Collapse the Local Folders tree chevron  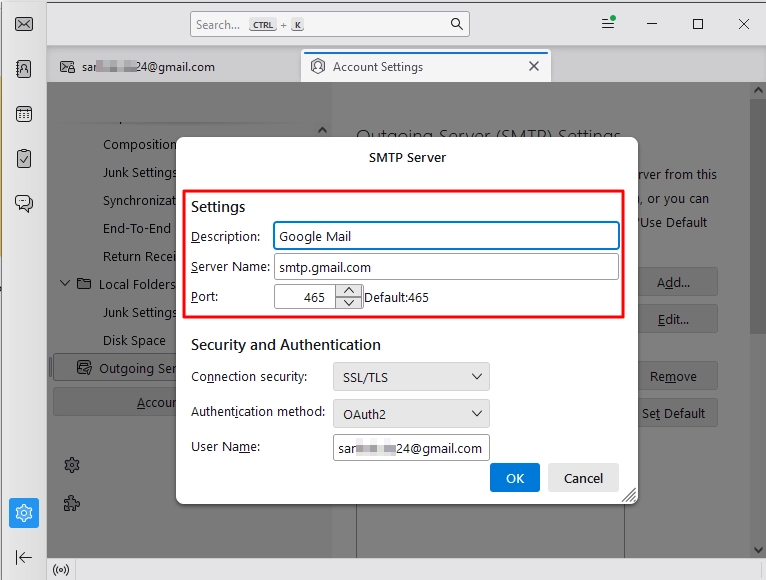[64, 283]
